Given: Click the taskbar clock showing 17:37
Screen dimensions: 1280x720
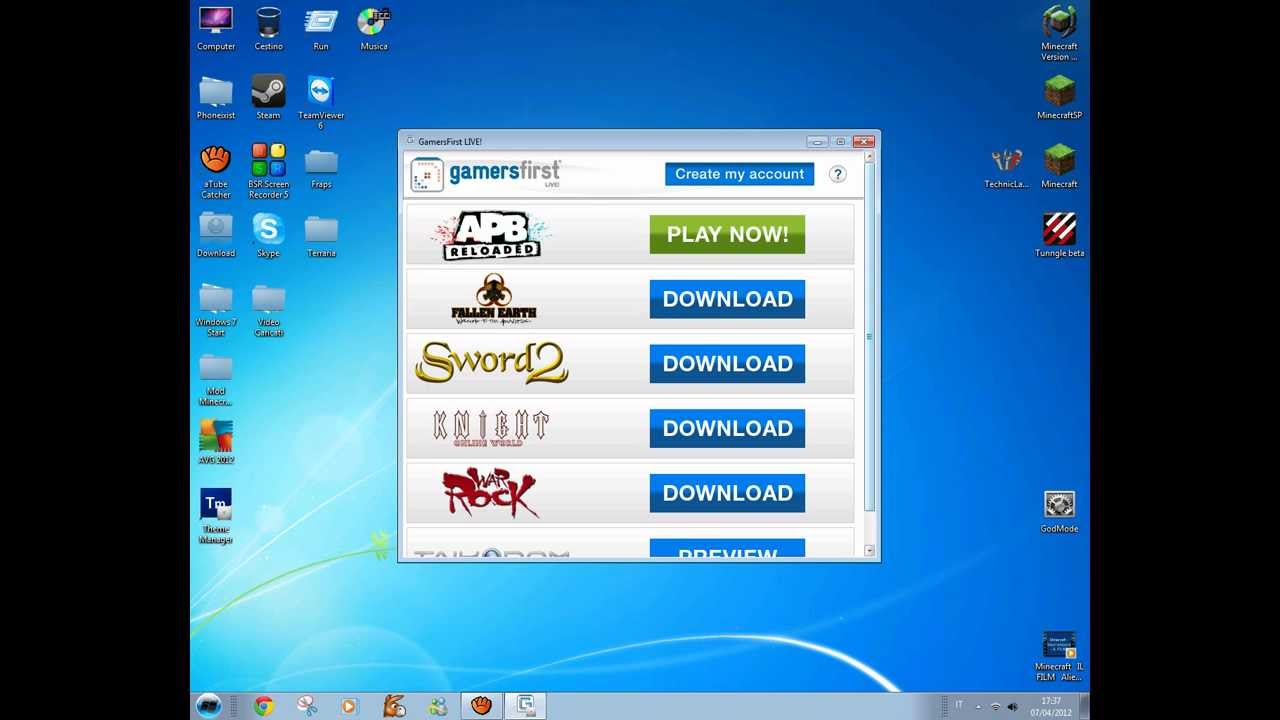Looking at the screenshot, I should coord(1051,706).
